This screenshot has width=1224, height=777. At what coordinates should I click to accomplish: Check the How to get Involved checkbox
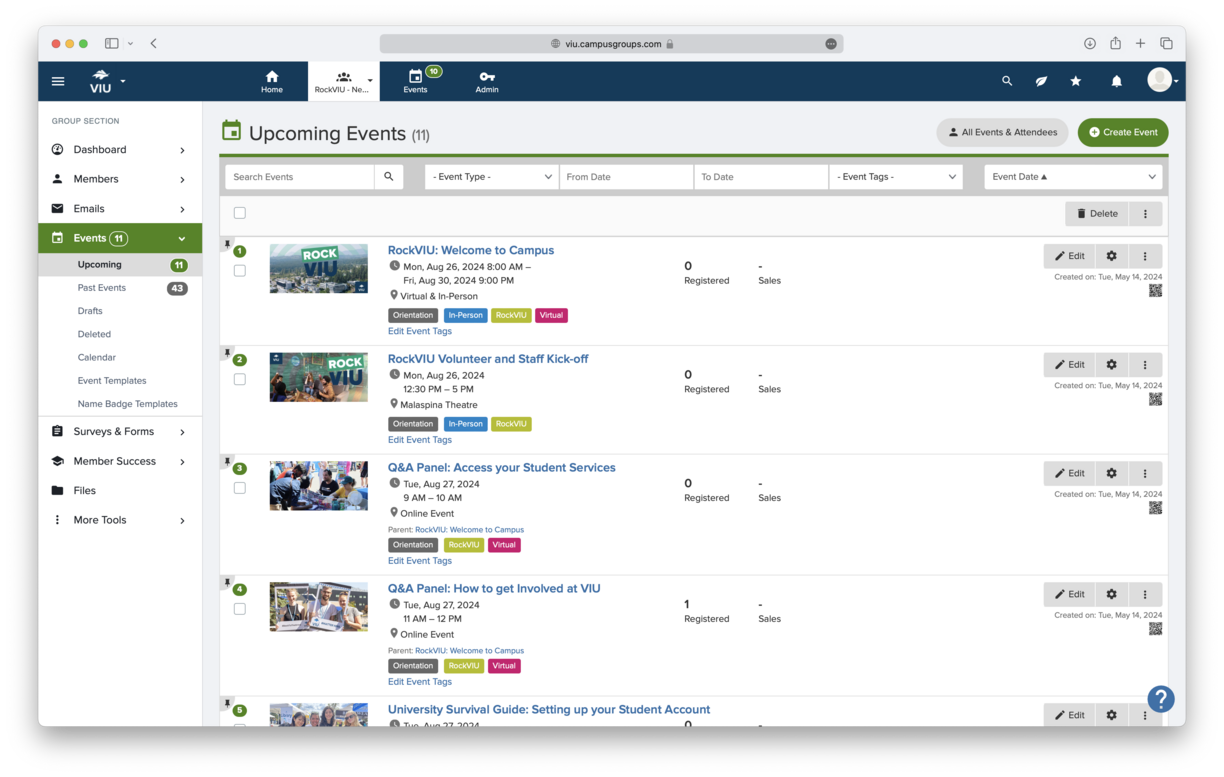(239, 609)
